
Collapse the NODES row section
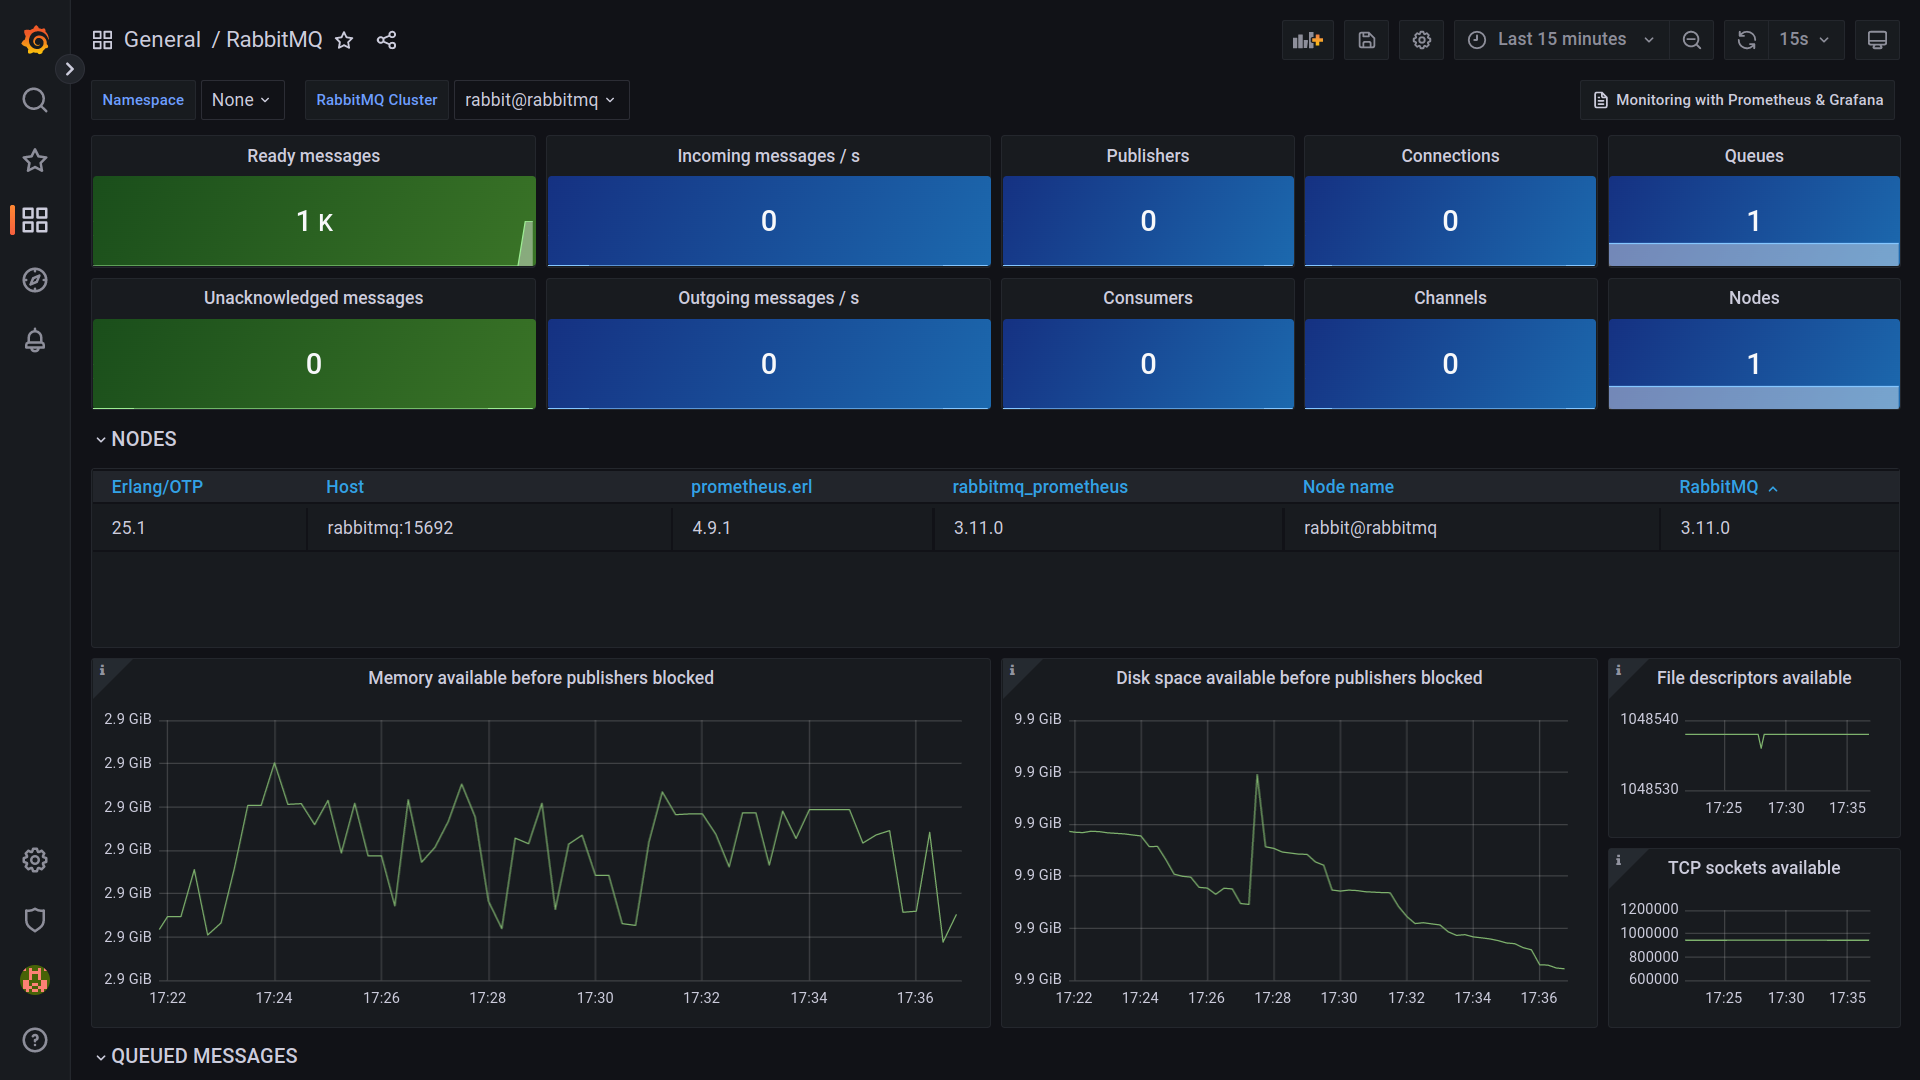coord(136,439)
